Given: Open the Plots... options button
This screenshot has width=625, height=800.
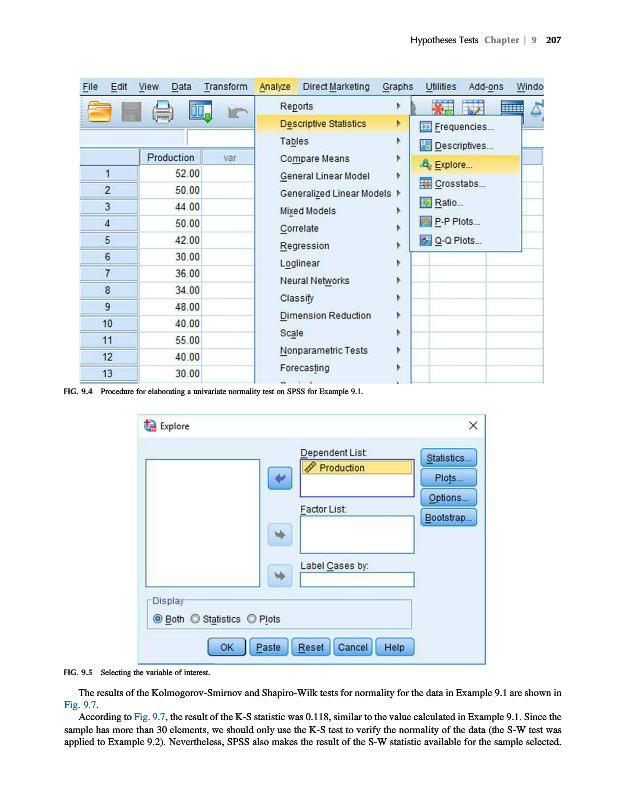Looking at the screenshot, I should coord(449,478).
